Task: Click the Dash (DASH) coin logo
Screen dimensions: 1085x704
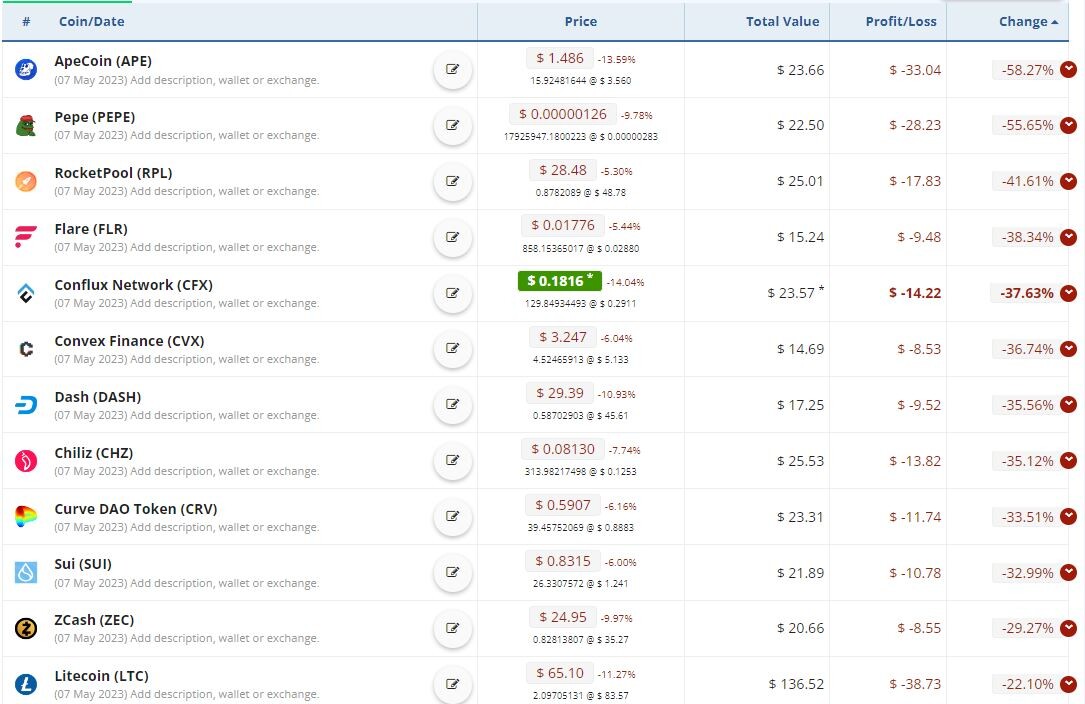Action: (26, 405)
